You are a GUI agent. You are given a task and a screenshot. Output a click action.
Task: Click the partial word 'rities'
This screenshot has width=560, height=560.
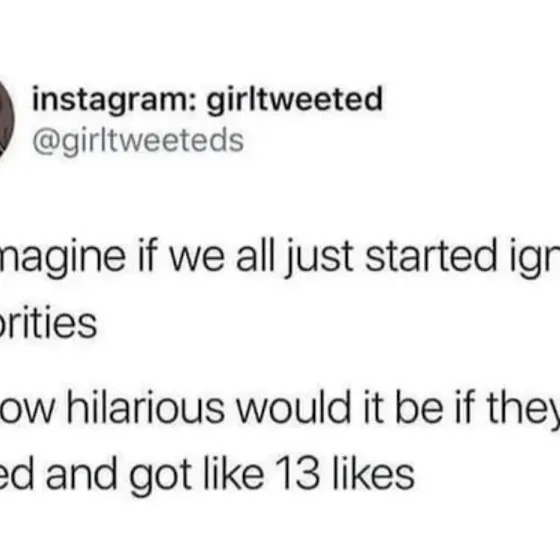pyautogui.click(x=48, y=323)
